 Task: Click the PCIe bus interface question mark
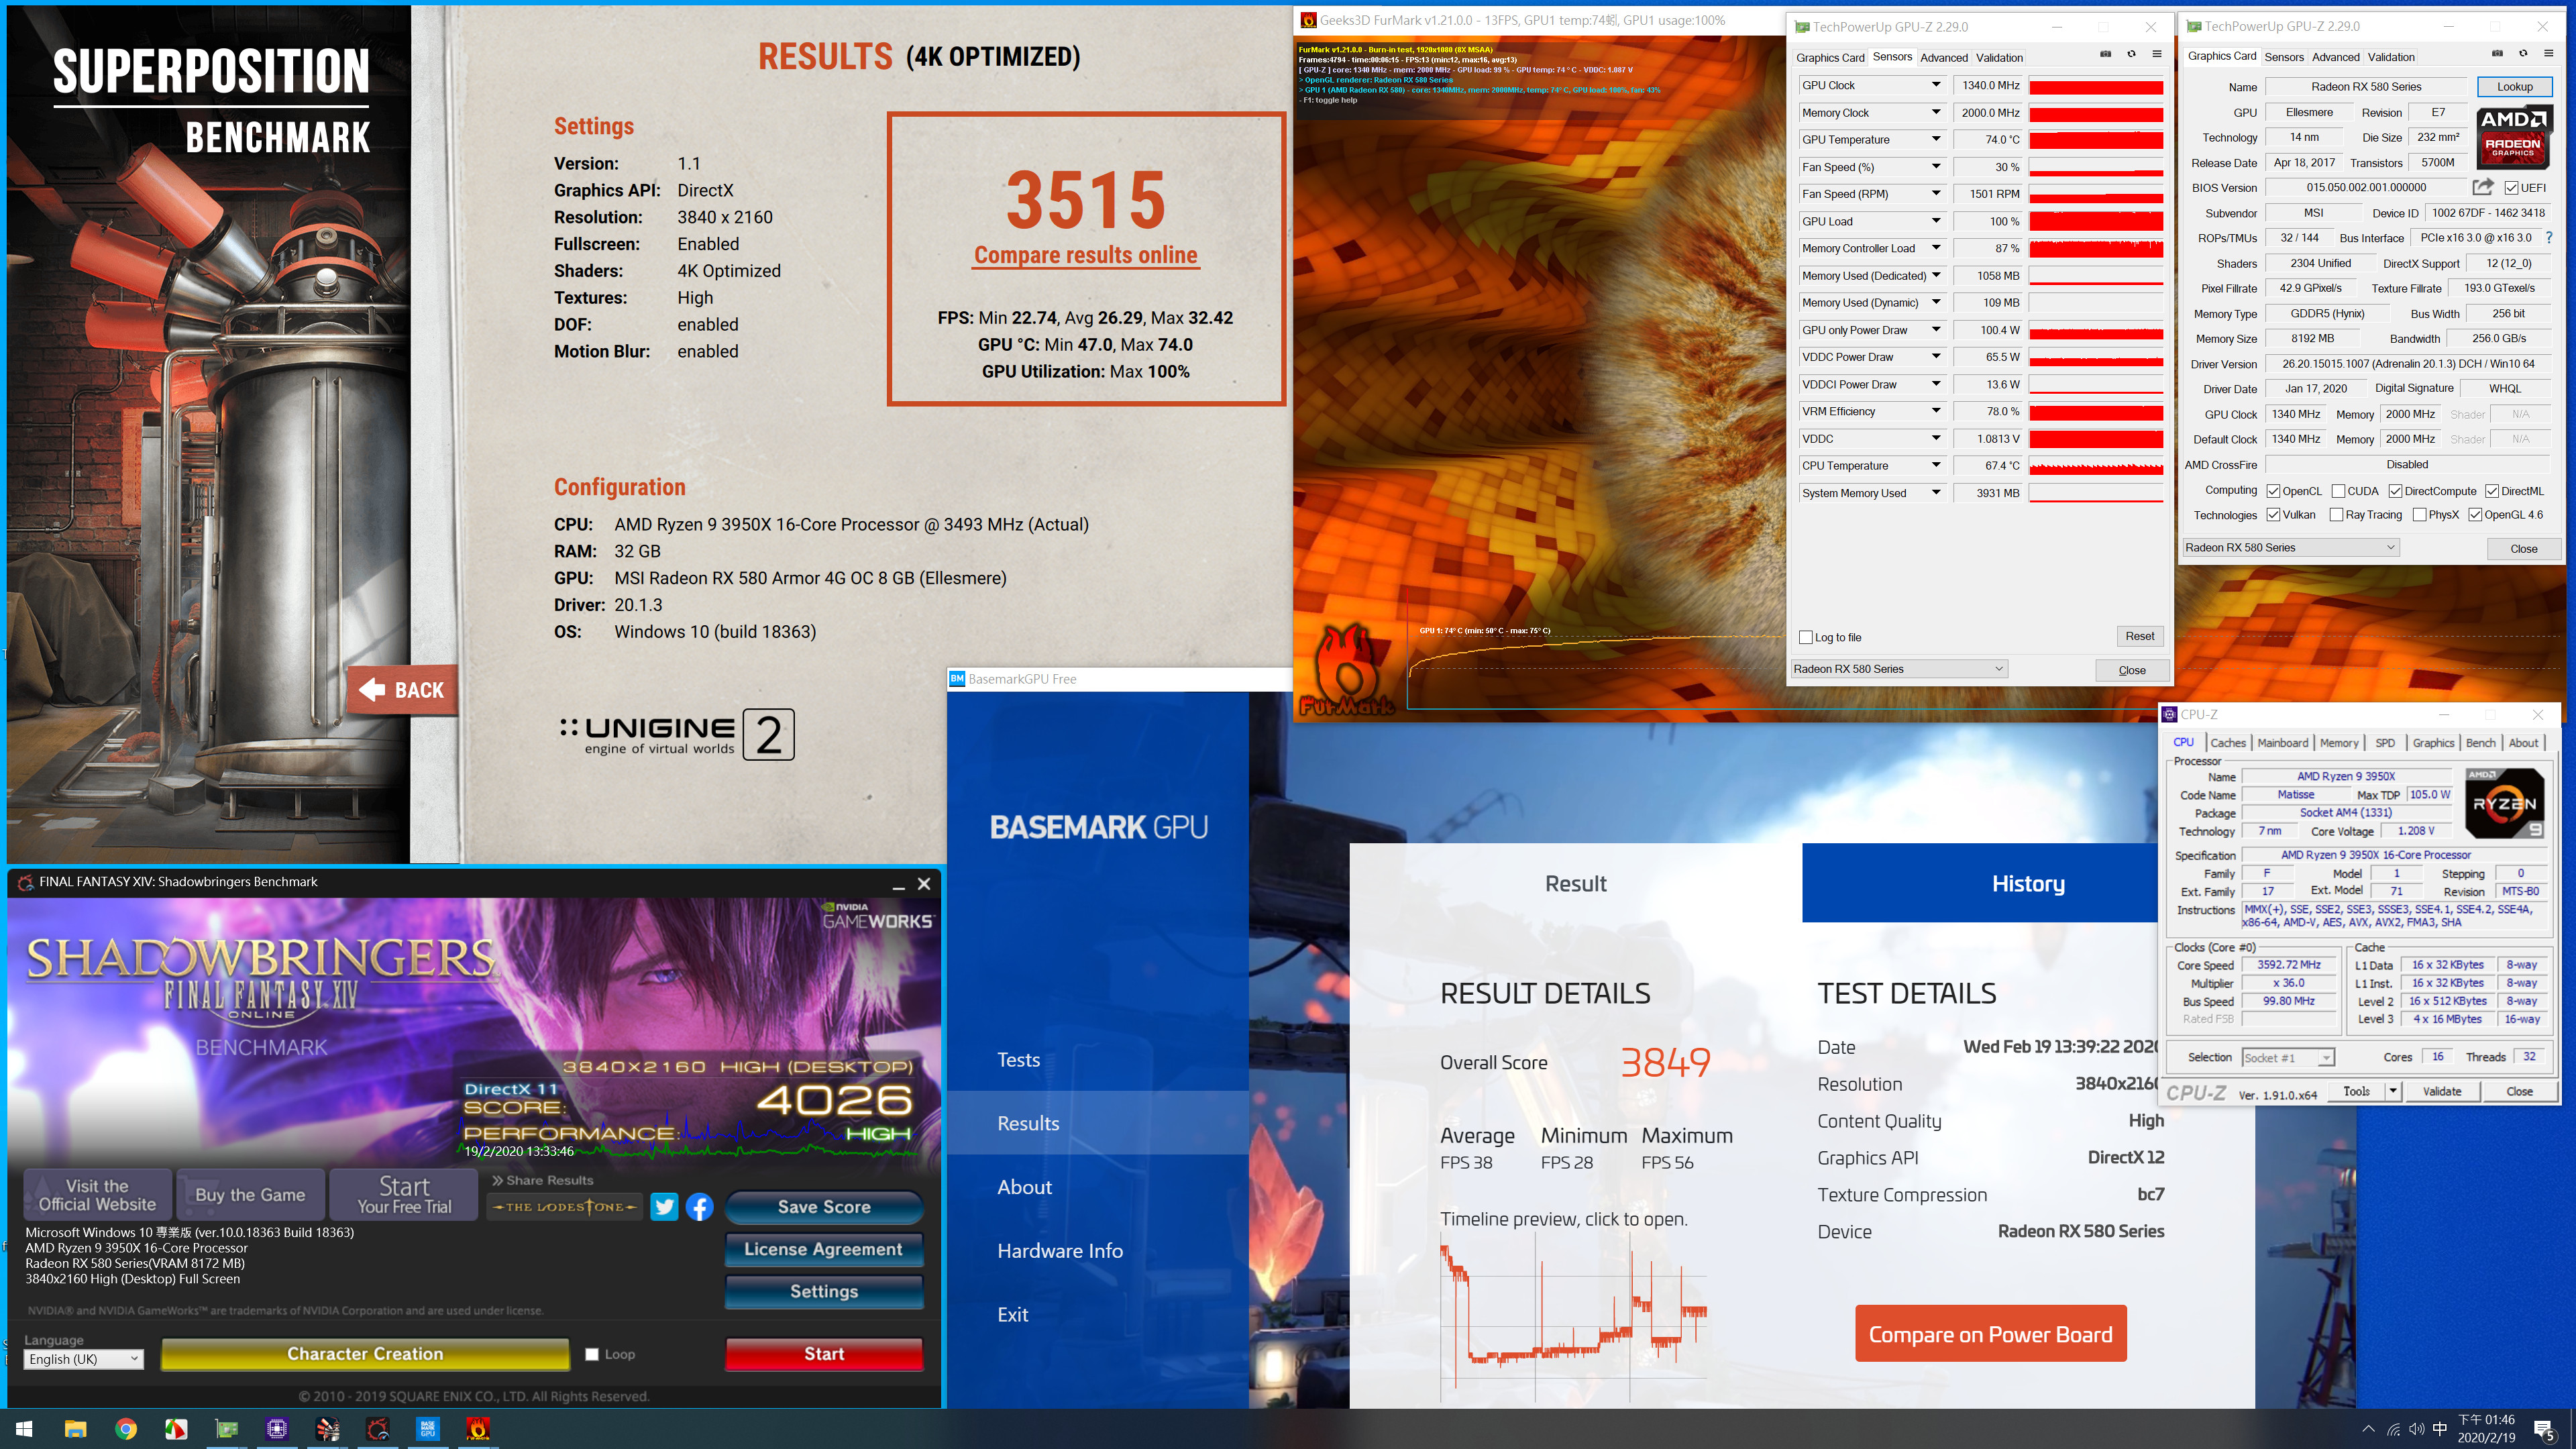[2549, 238]
